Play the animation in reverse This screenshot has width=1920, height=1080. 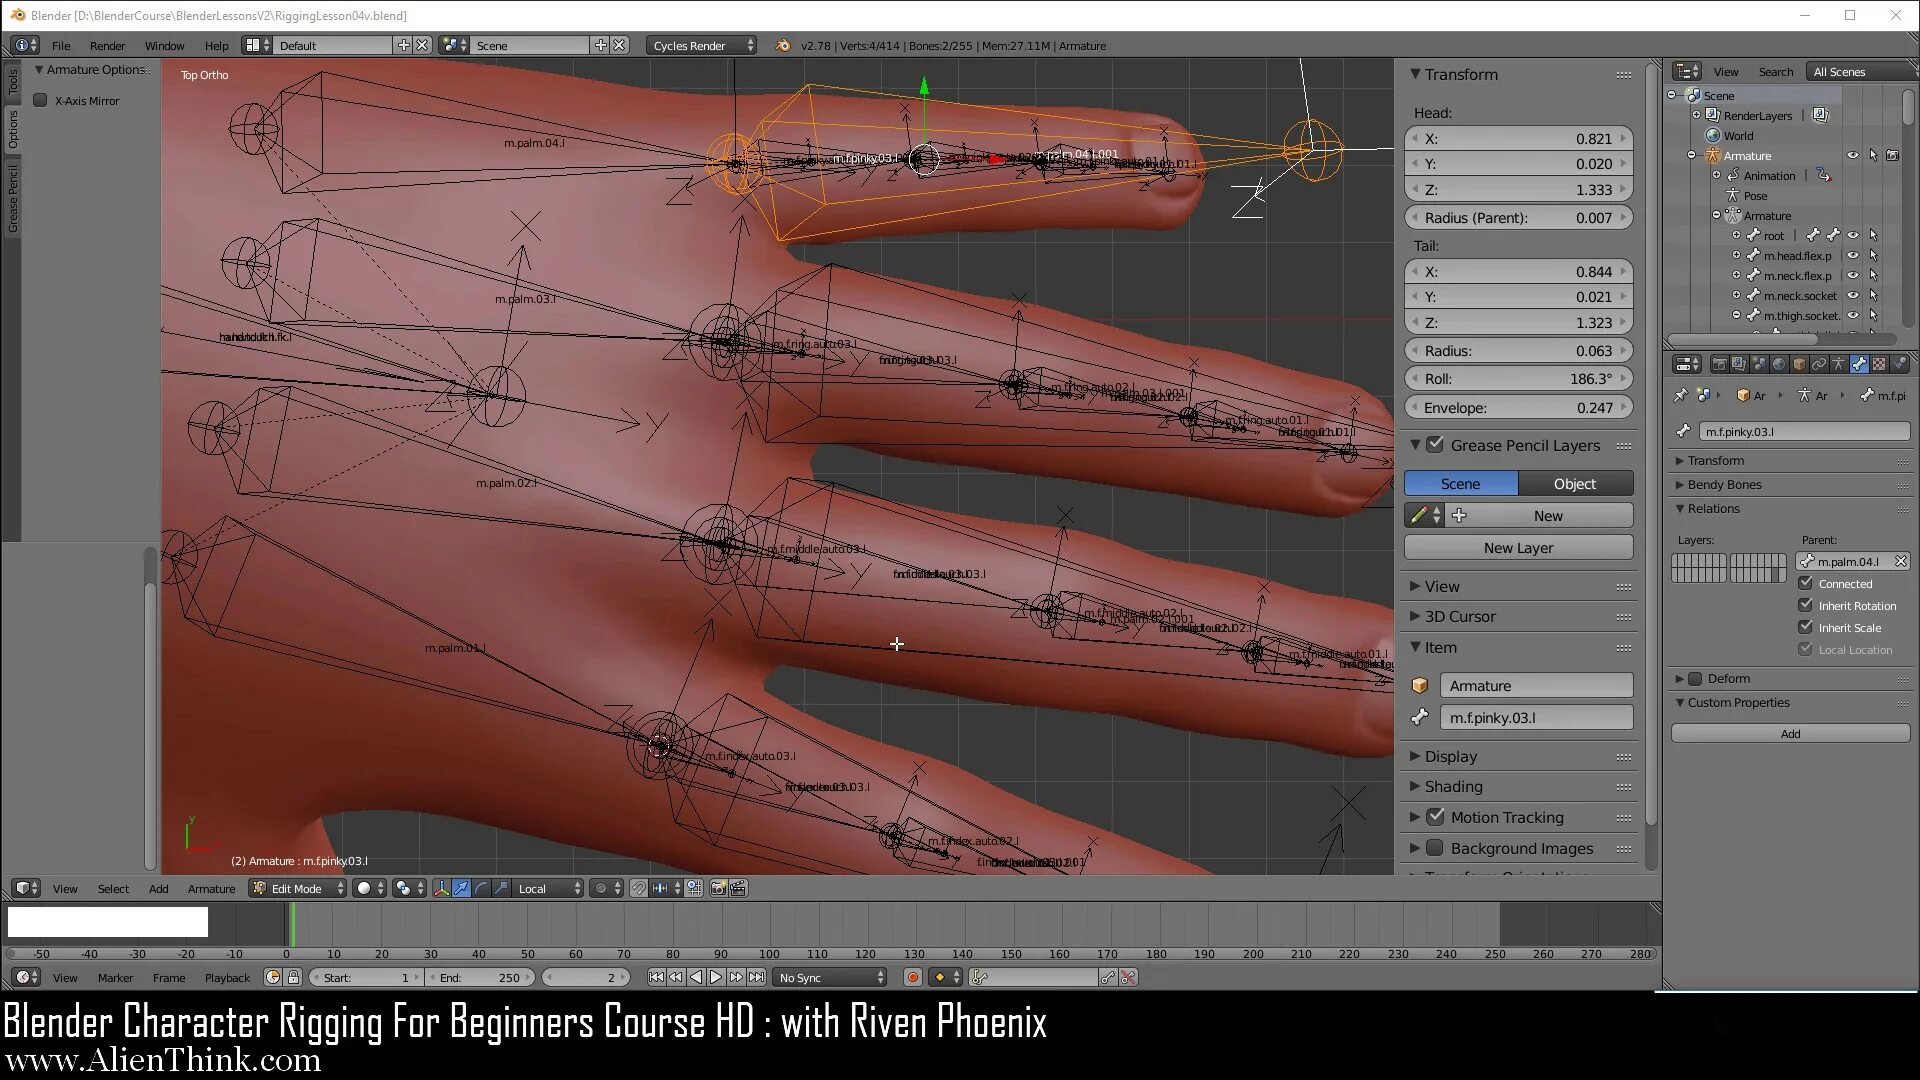[696, 977]
